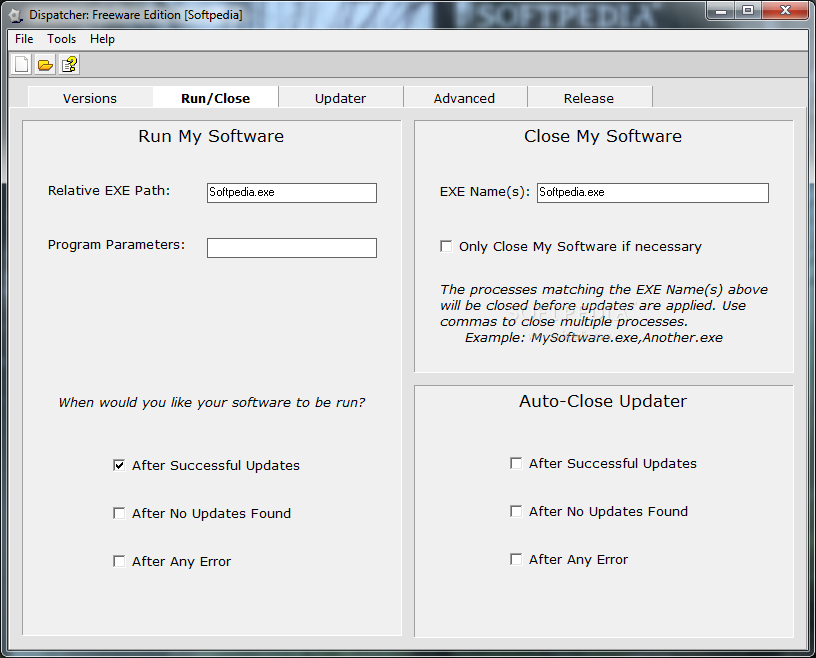
Task: Click the 'Auto-Close Updater' heading
Action: click(x=603, y=401)
